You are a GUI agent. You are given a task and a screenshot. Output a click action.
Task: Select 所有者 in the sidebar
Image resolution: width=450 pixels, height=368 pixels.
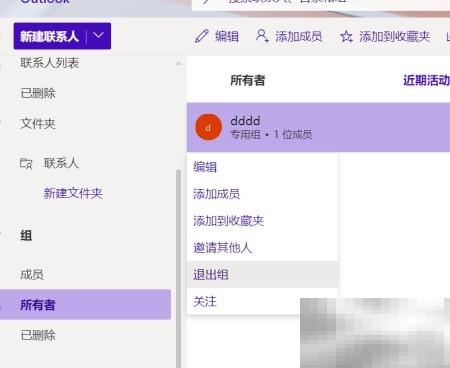click(x=85, y=305)
